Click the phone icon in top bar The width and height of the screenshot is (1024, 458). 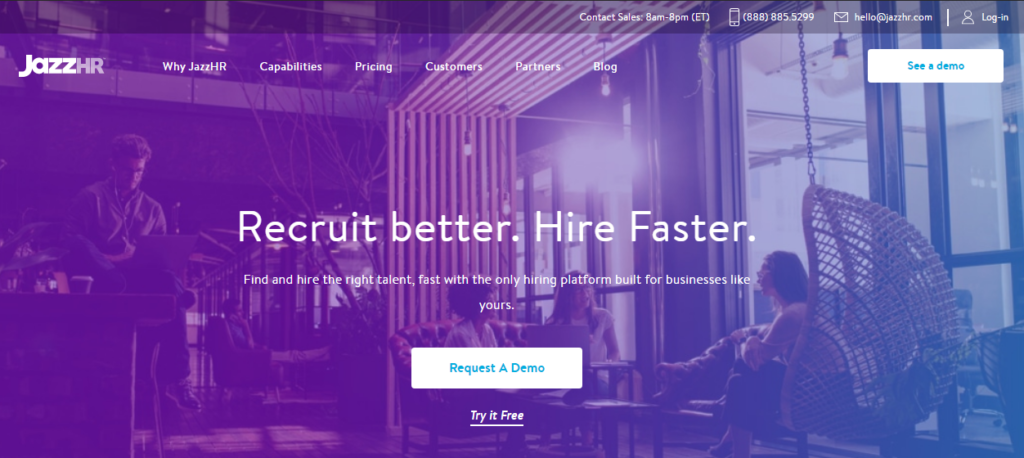point(734,17)
